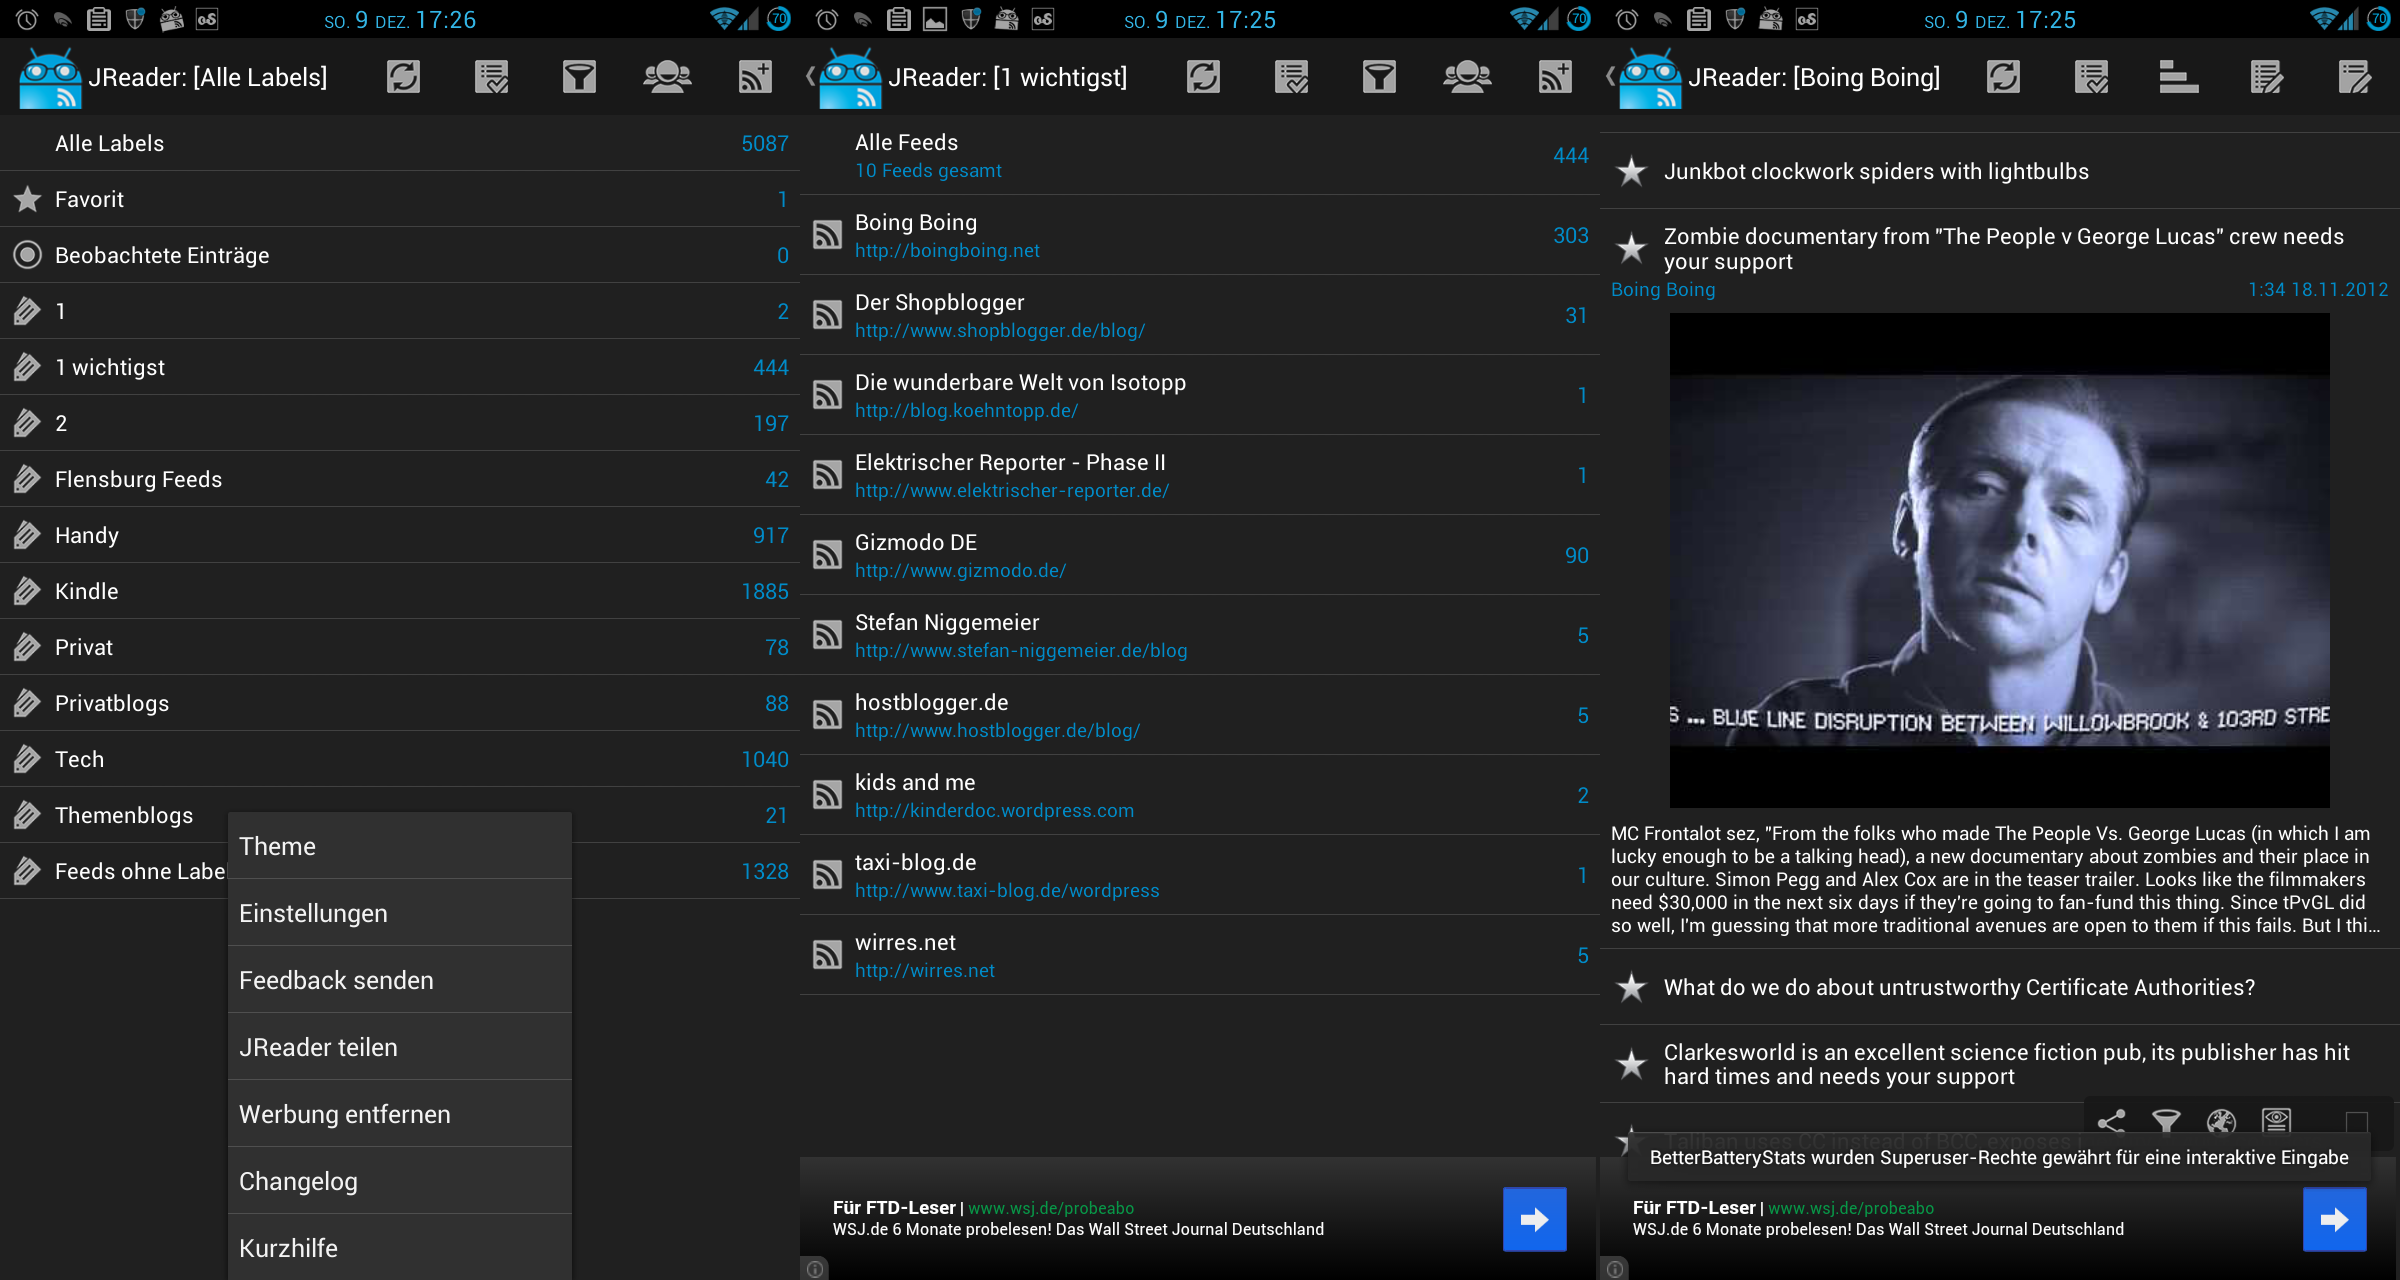Screen dimensions: 2400x1280
Task: Tap the rightmost note-edit icon in Boing Boing toolbar
Action: 2355,77
